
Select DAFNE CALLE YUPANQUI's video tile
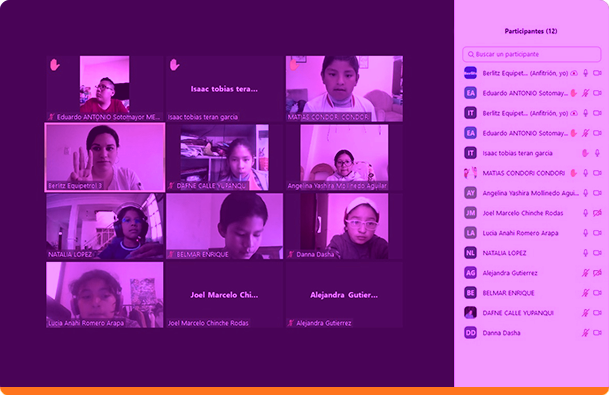coord(224,157)
